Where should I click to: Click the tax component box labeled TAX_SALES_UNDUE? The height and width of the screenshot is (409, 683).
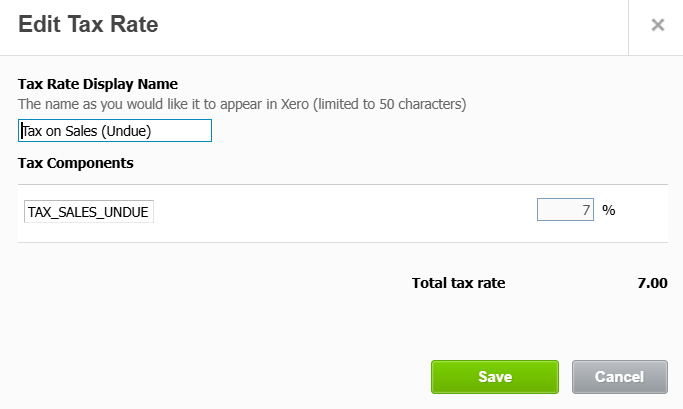89,212
